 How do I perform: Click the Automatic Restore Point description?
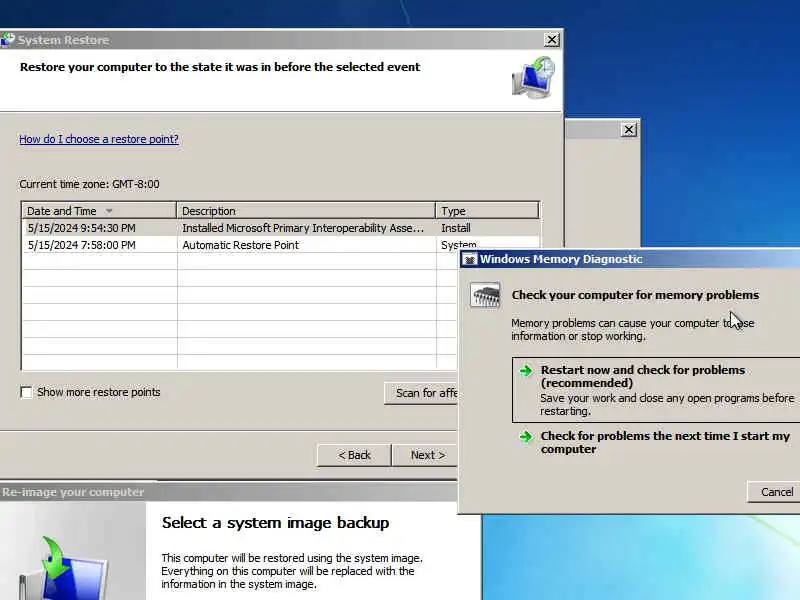pos(240,245)
